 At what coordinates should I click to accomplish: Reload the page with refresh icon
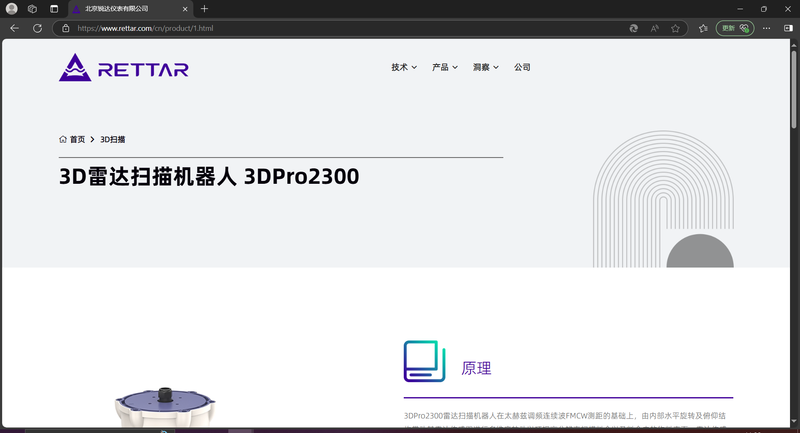tap(37, 28)
